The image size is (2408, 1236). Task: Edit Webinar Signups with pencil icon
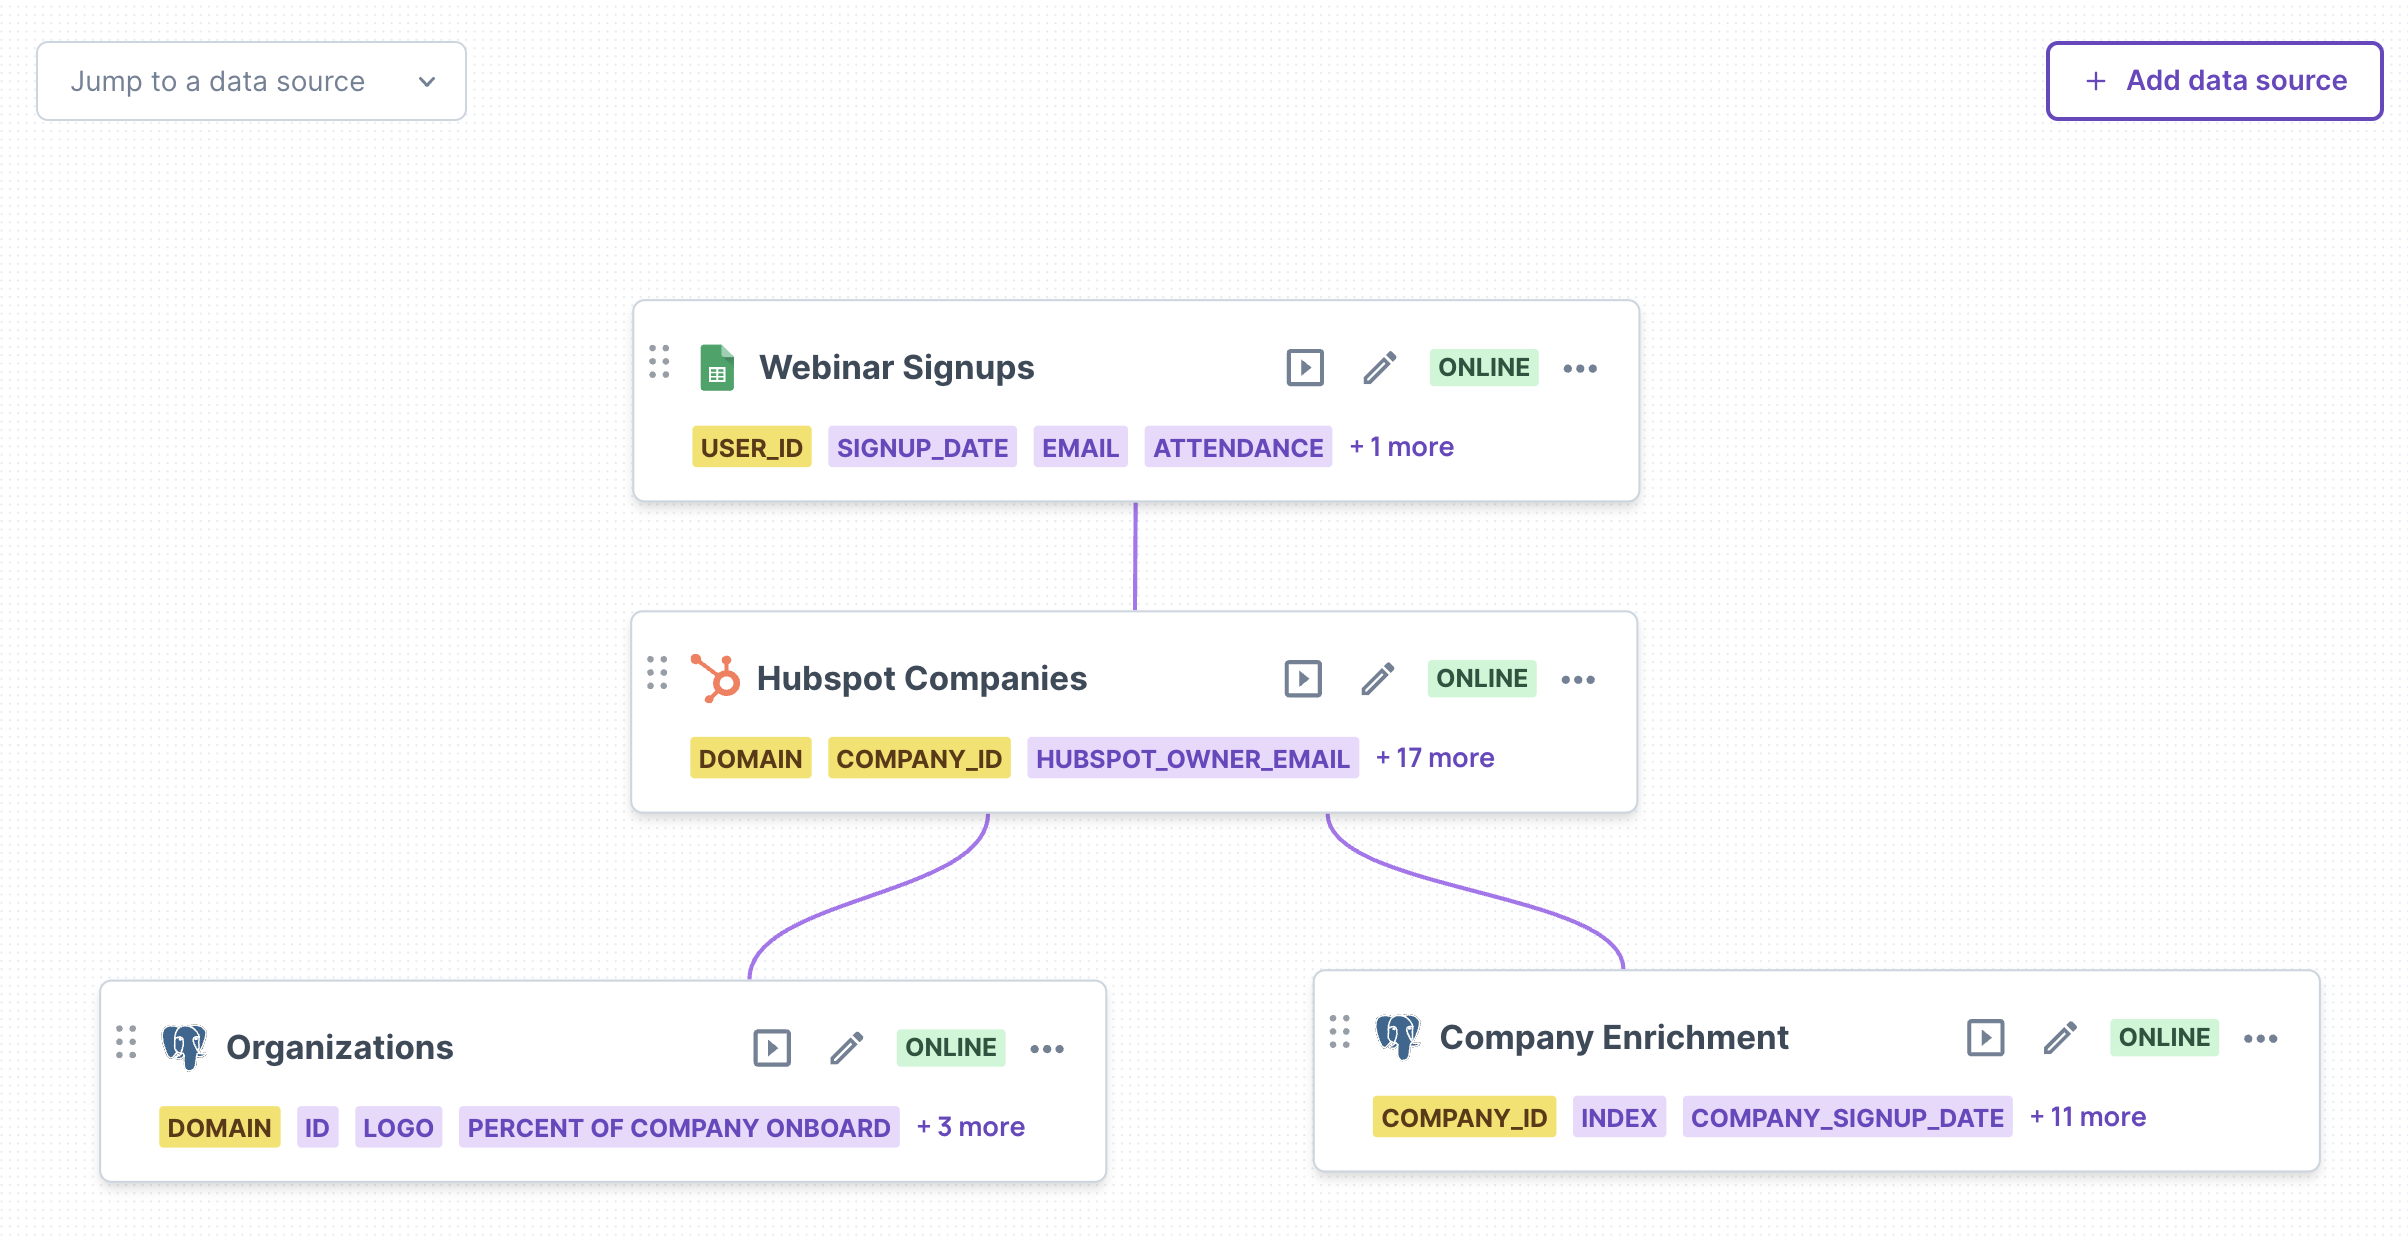1379,368
